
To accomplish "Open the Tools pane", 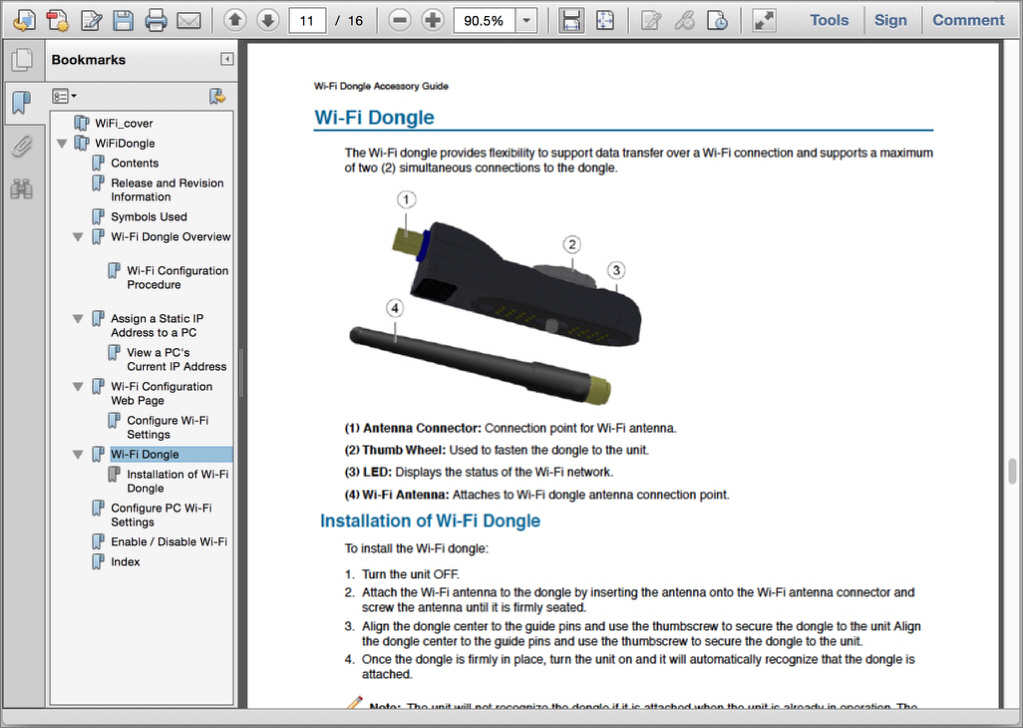I will coord(829,20).
